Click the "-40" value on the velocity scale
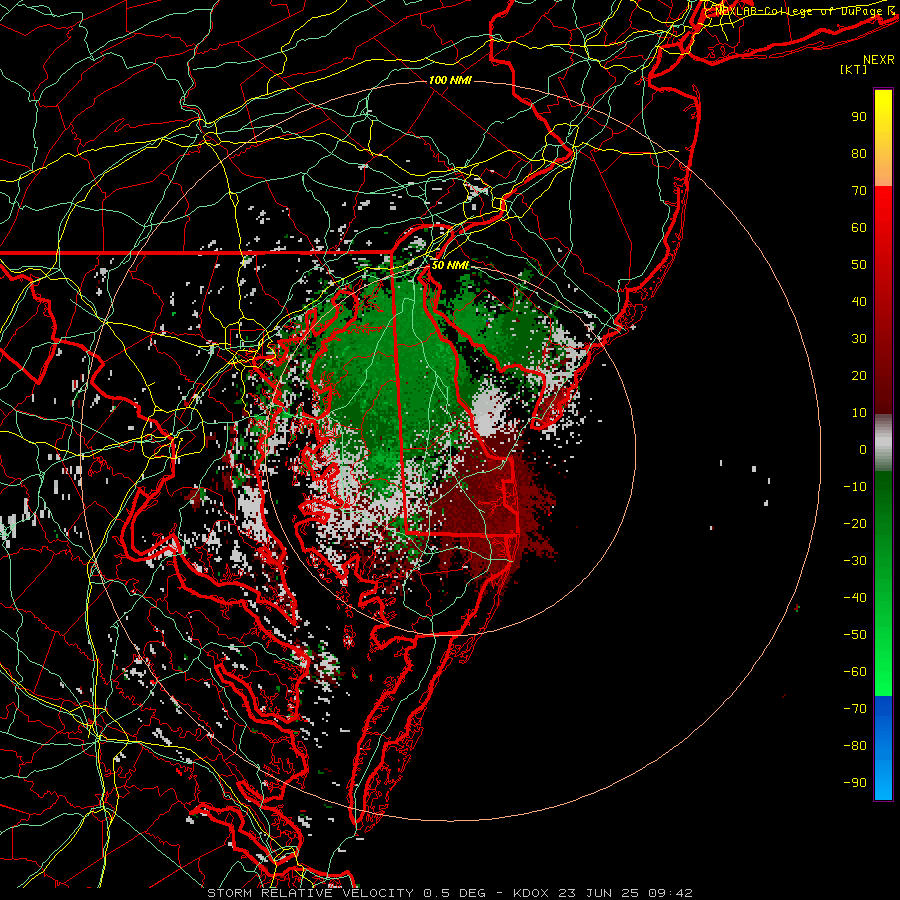900x900 pixels. tap(855, 598)
